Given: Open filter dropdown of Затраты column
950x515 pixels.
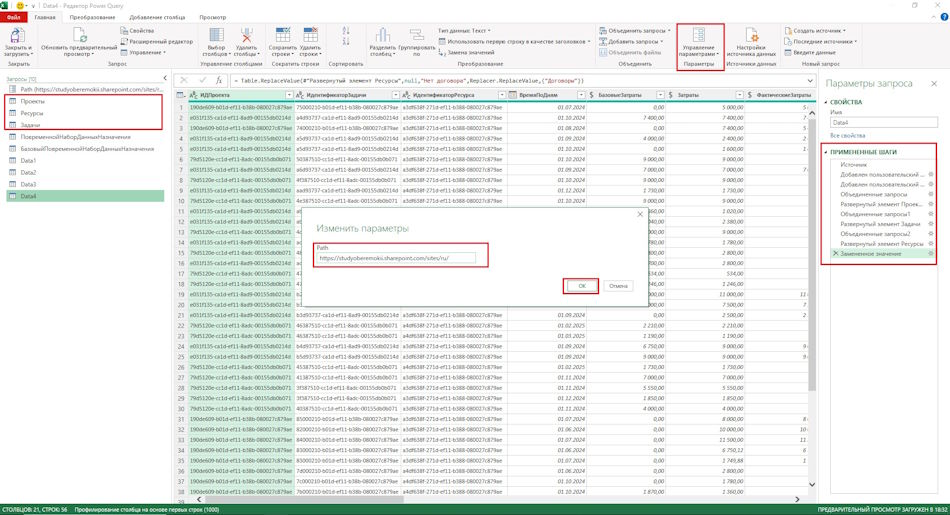Looking at the screenshot, I should click(739, 95).
